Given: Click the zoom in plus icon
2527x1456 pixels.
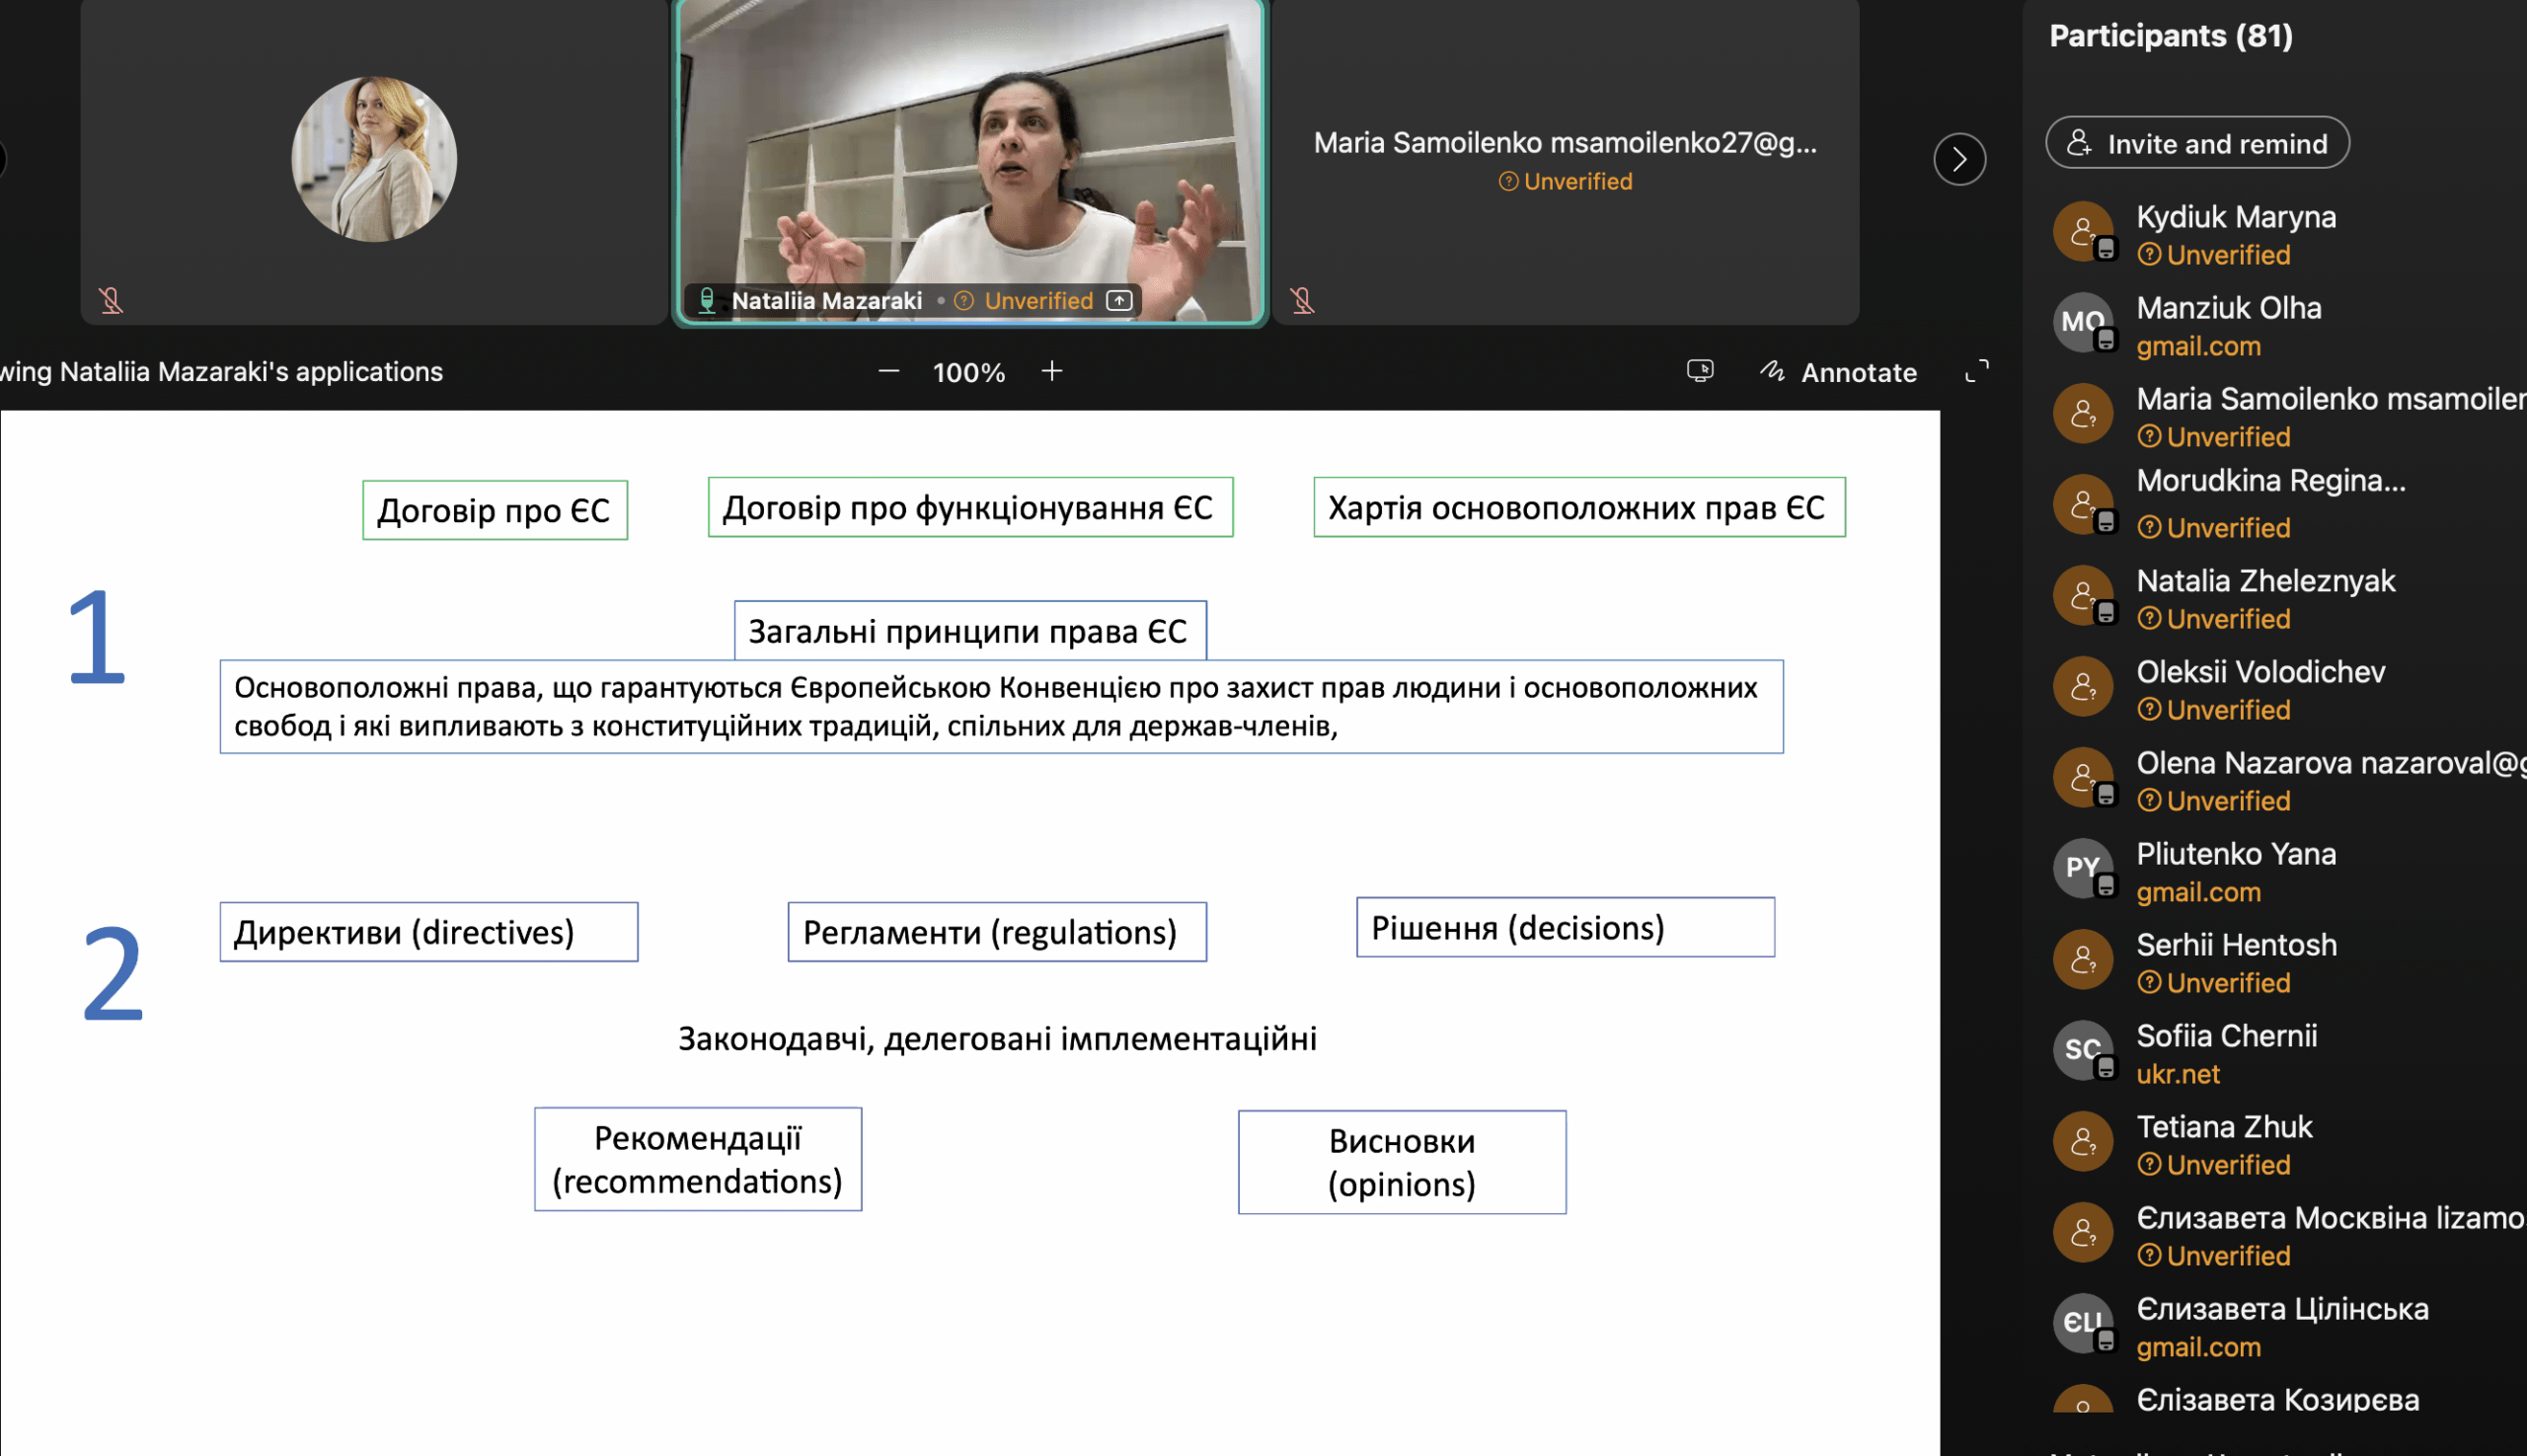Looking at the screenshot, I should coord(1051,372).
